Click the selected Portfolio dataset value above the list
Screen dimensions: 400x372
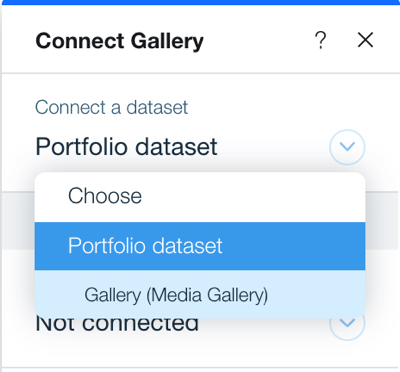pyautogui.click(x=126, y=147)
